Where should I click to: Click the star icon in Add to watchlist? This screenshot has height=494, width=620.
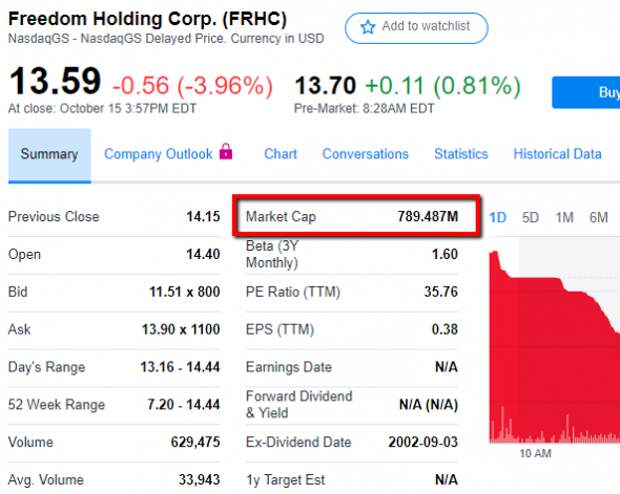pyautogui.click(x=367, y=27)
